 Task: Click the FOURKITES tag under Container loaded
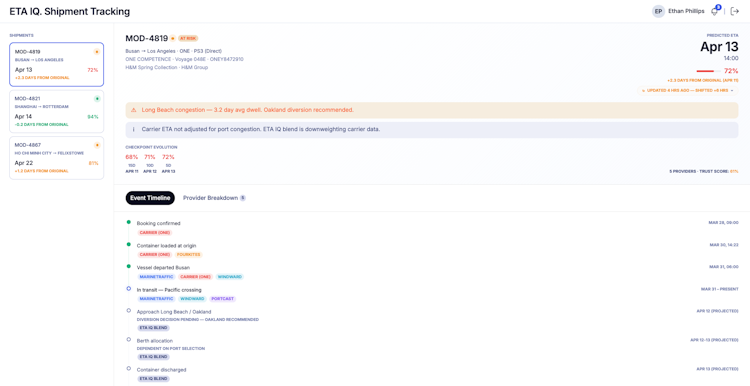(188, 255)
